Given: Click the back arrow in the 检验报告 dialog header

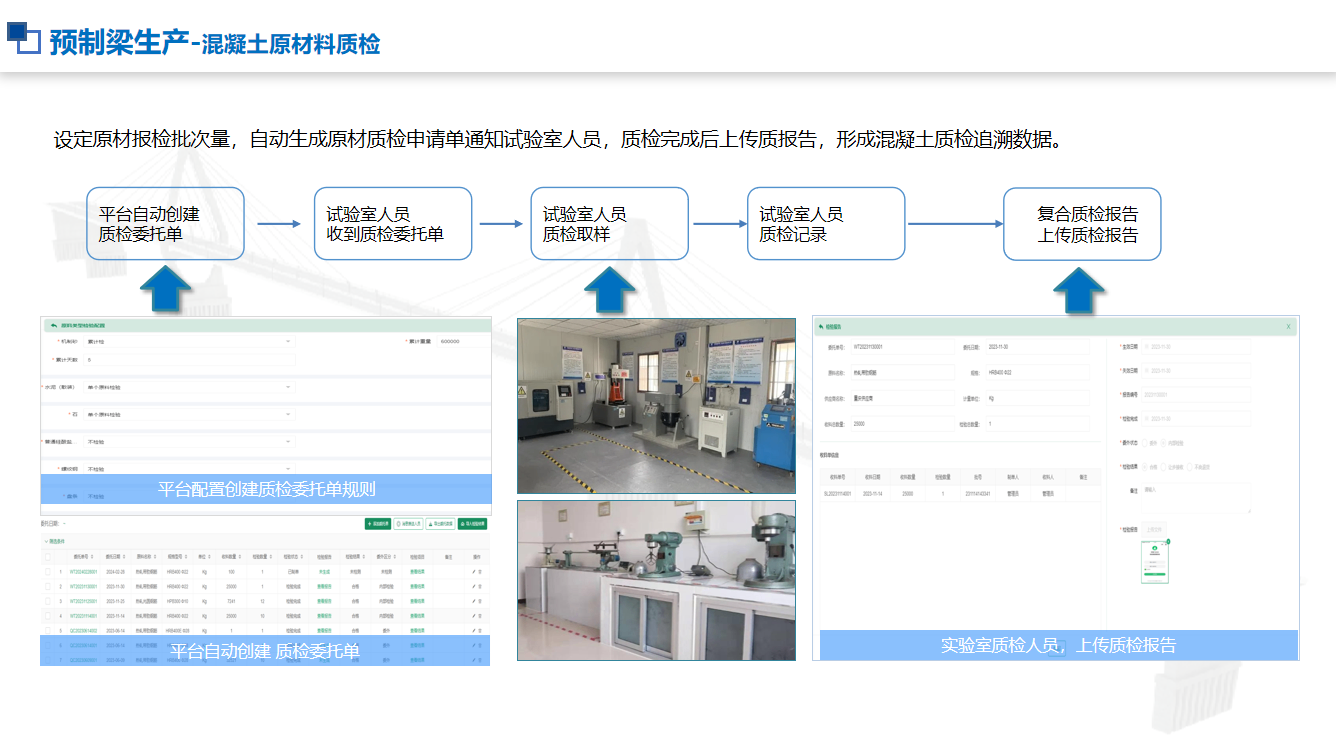Looking at the screenshot, I should point(822,326).
